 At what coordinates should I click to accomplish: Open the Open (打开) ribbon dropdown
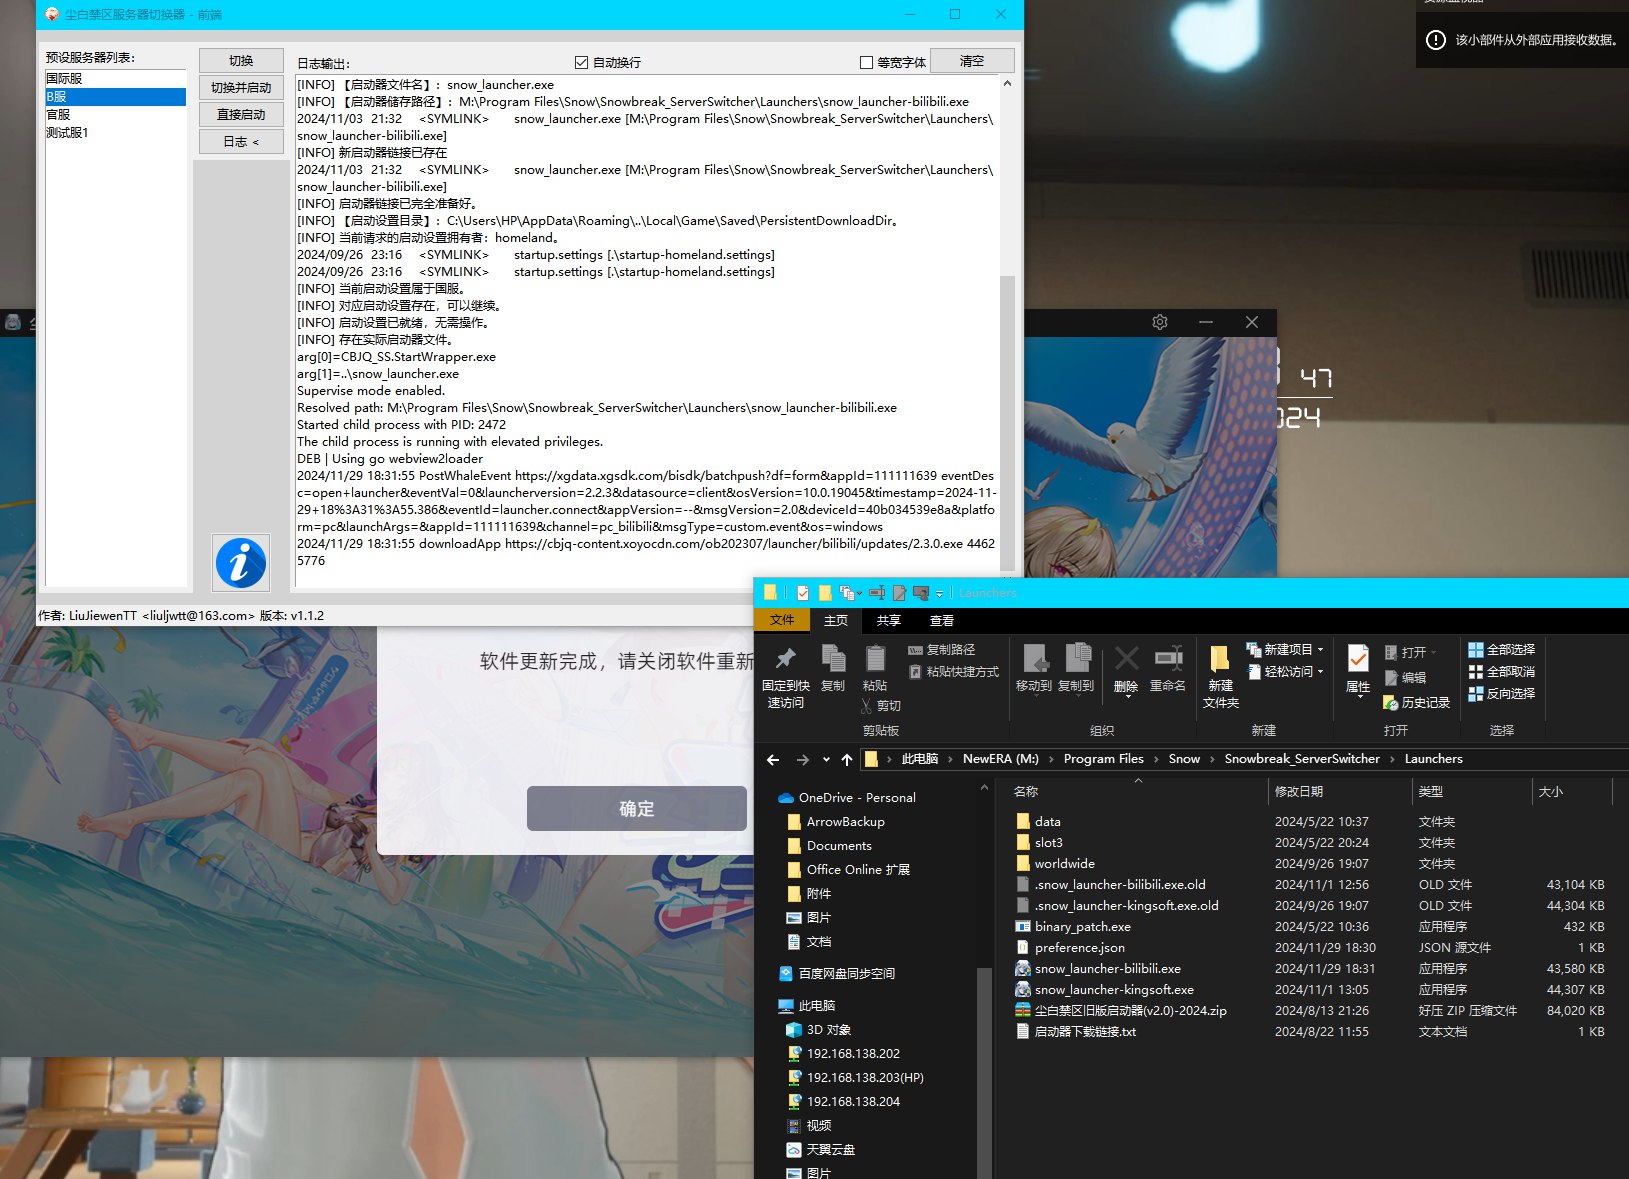point(1411,652)
